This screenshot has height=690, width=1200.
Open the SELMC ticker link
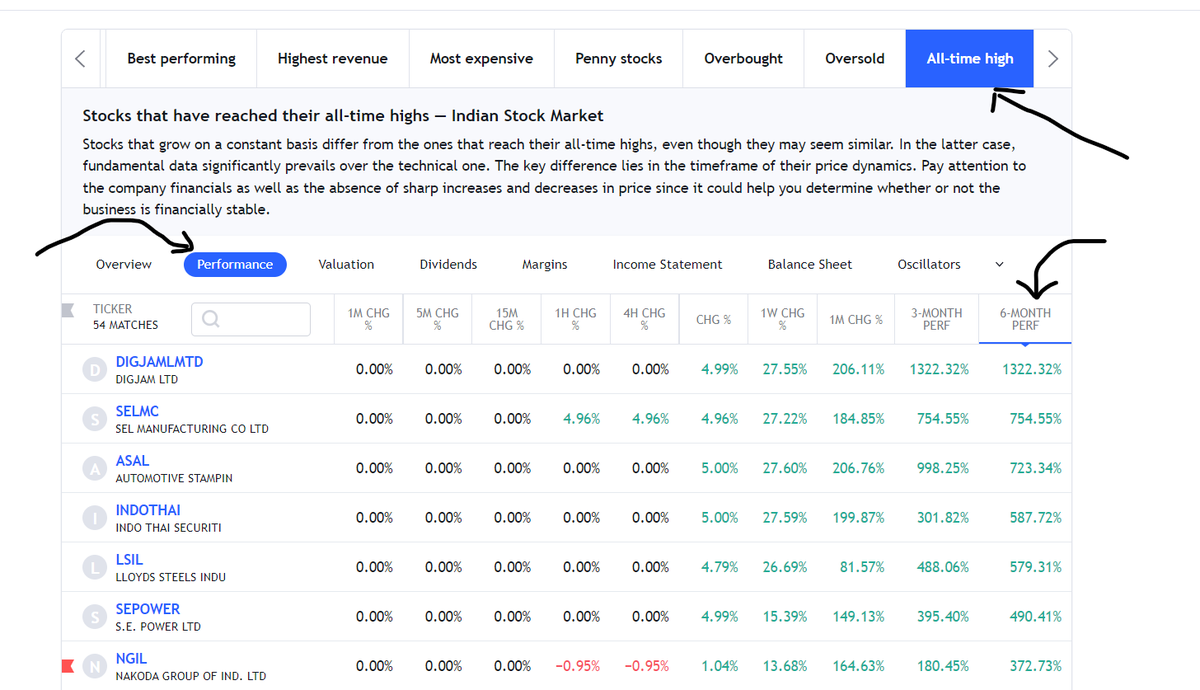click(137, 411)
